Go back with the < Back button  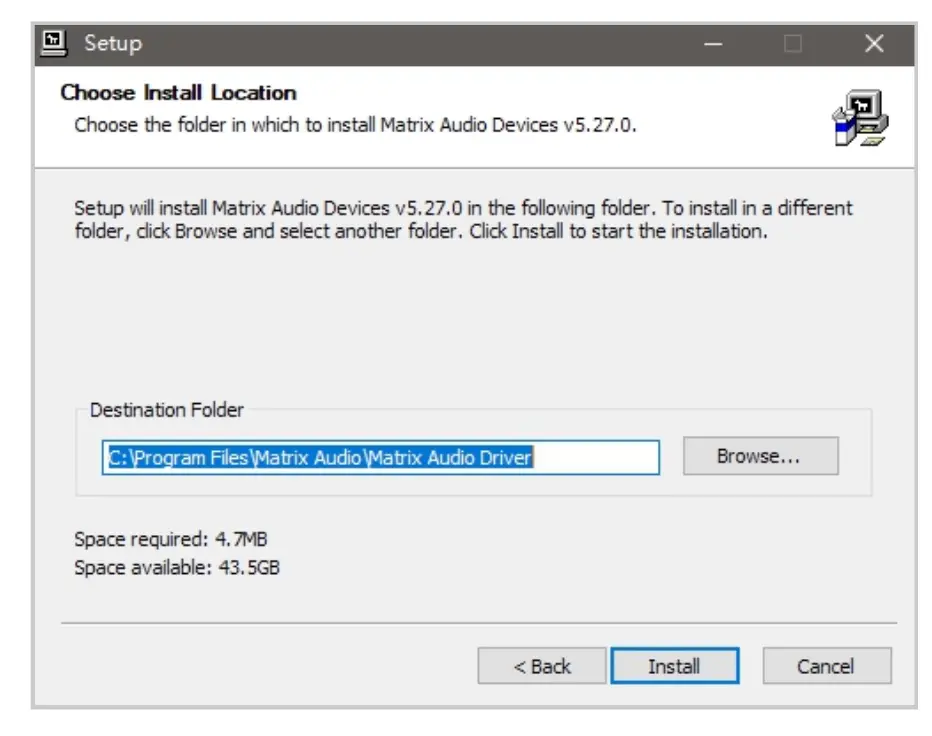(x=542, y=666)
